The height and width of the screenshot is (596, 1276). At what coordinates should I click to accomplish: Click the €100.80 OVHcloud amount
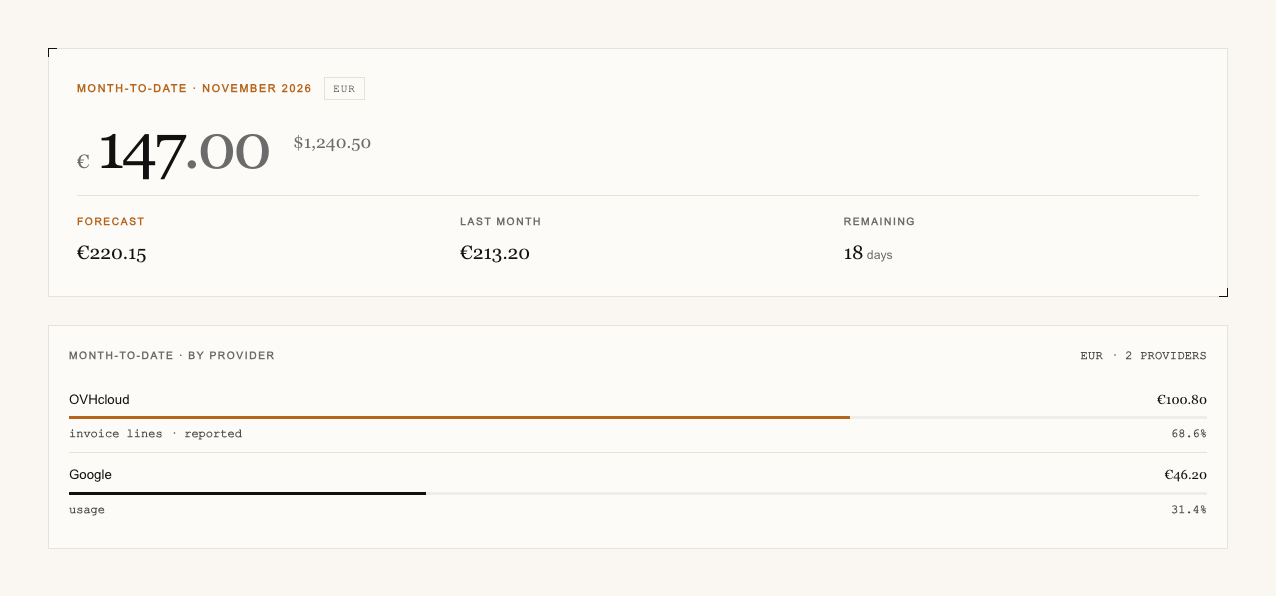1182,400
